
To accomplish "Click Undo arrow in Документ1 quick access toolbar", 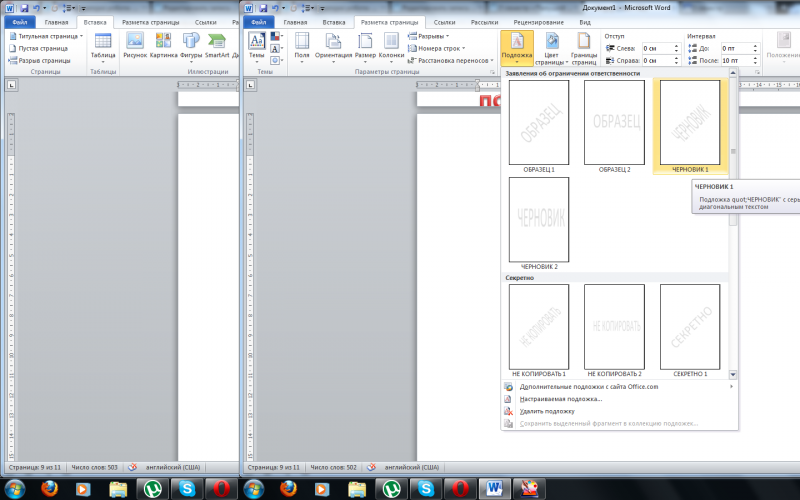I will pos(276,8).
